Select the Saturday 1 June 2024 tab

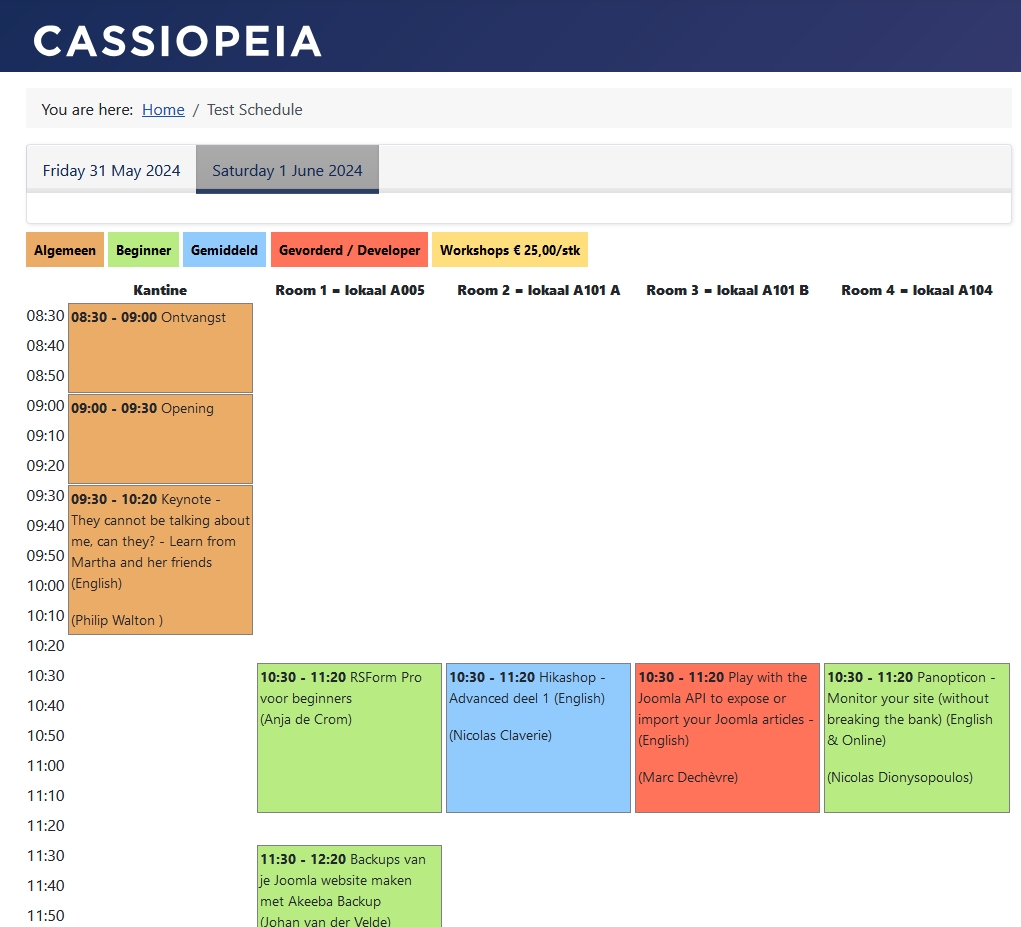(287, 170)
